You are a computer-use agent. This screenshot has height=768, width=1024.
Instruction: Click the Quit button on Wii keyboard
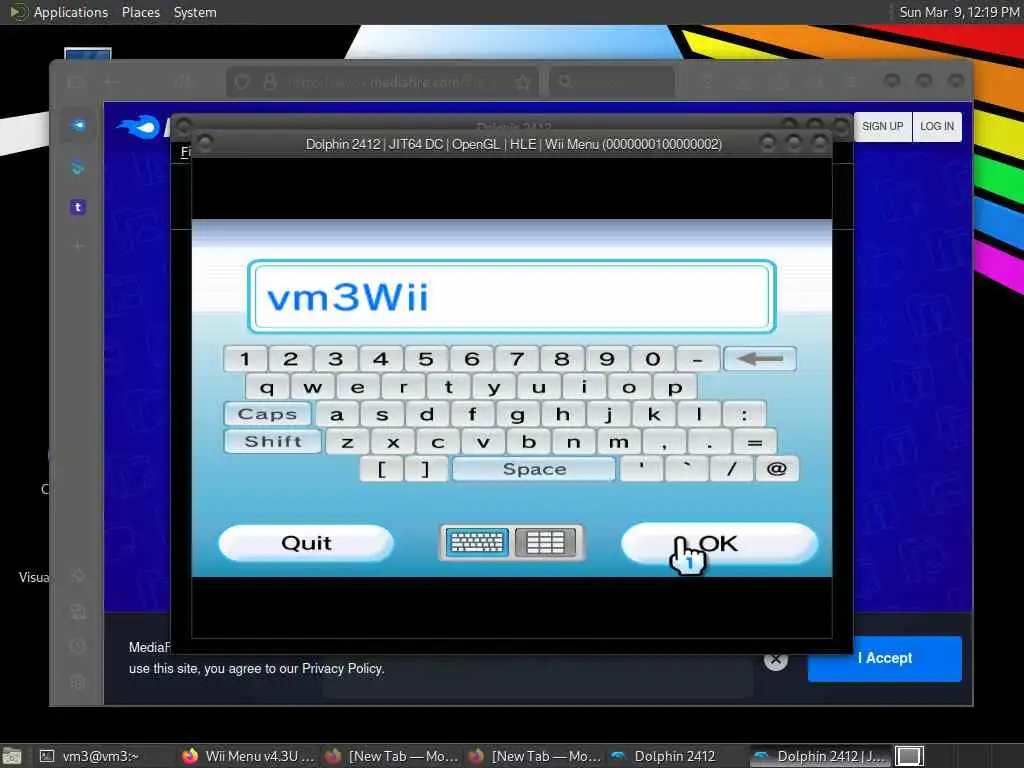point(306,543)
